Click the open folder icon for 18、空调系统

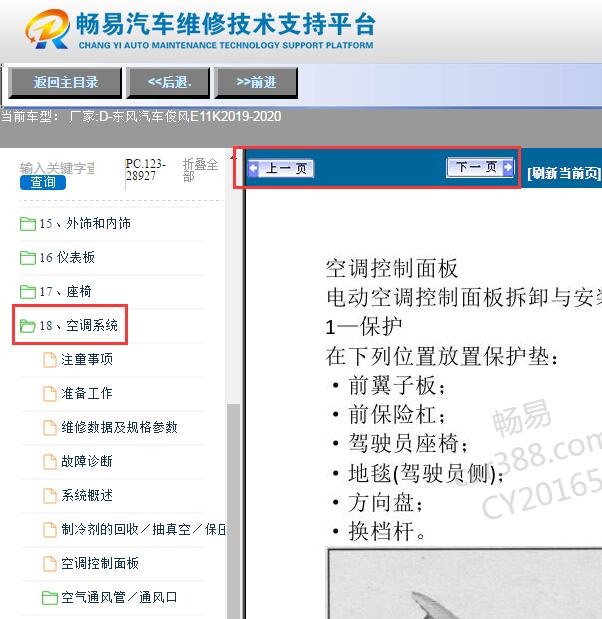pos(28,326)
